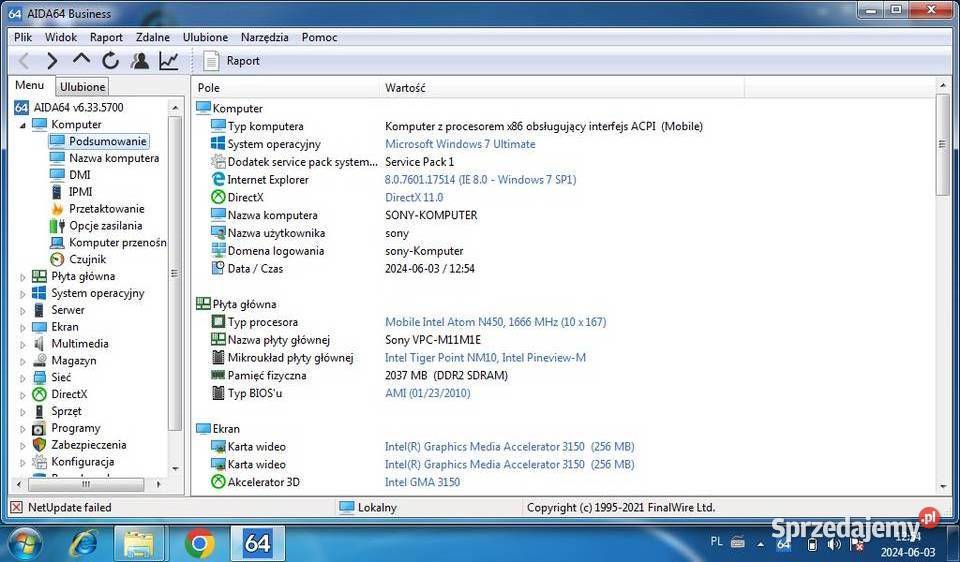Click the Komputer przenośny laptop icon
This screenshot has height=562, width=960.
[x=57, y=242]
